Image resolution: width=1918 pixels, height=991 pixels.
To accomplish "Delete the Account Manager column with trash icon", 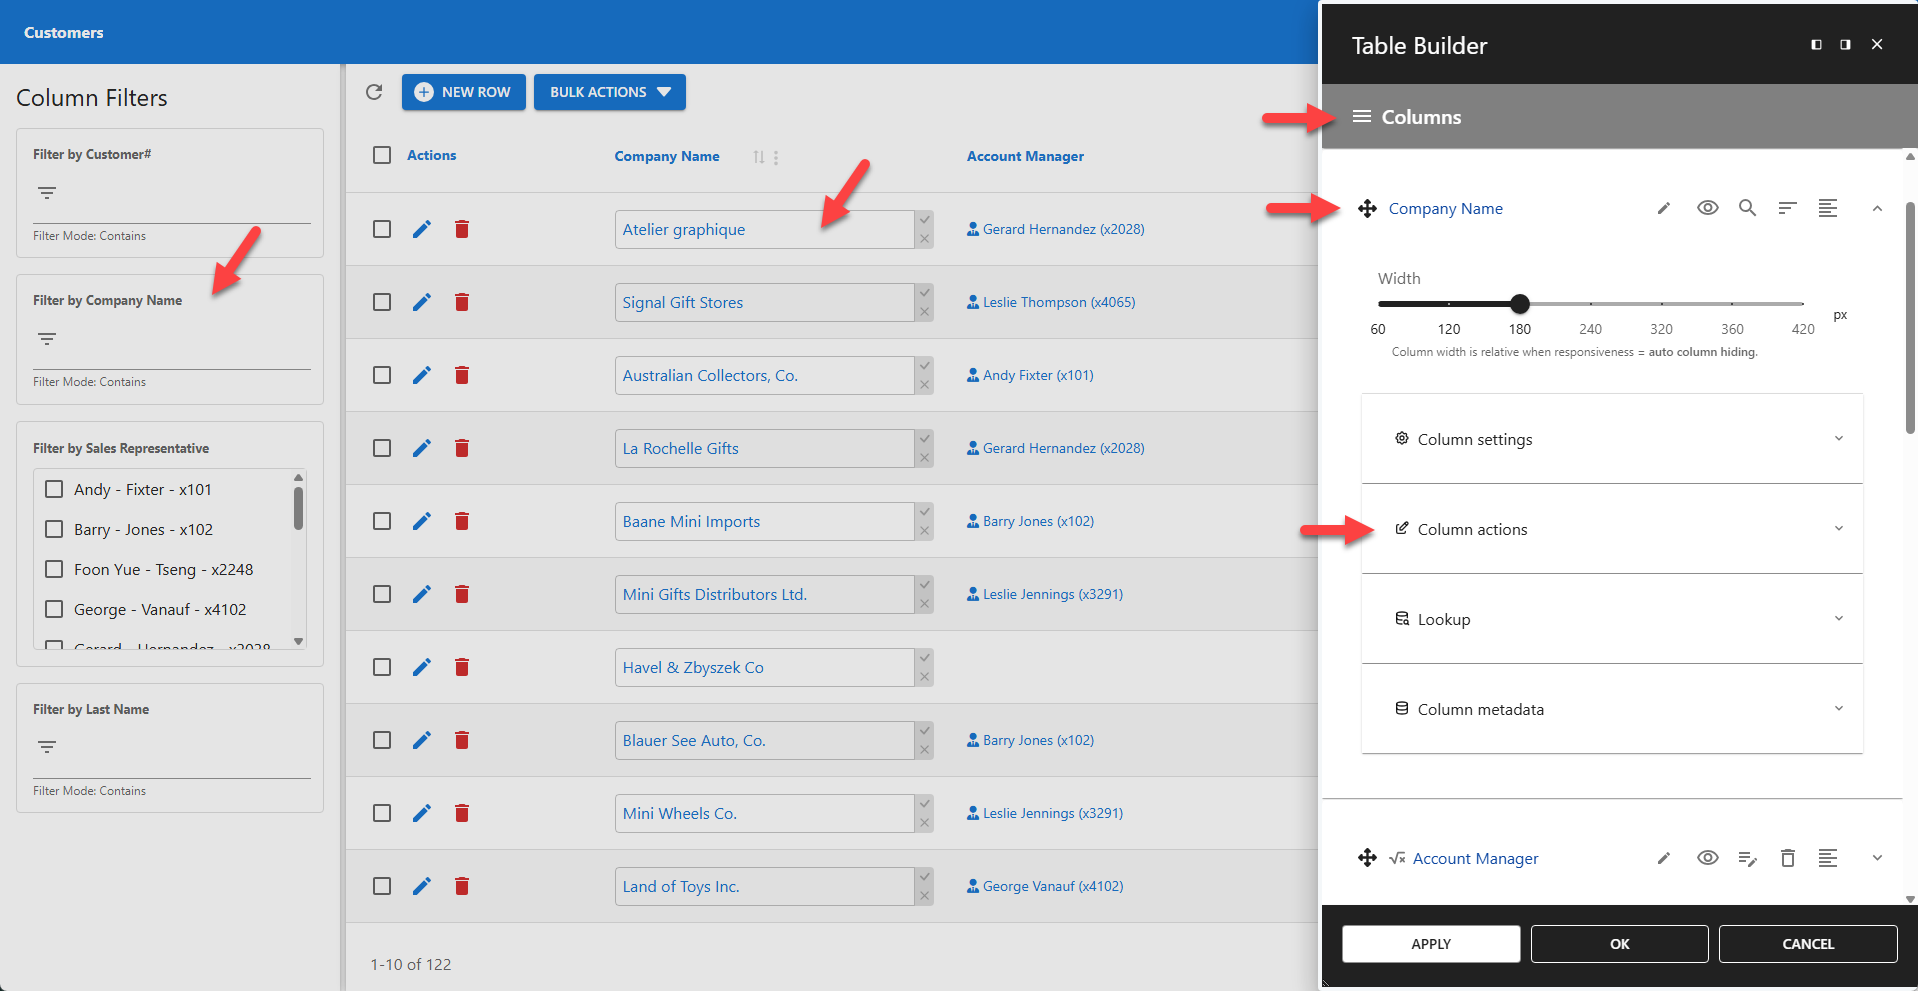I will coord(1788,858).
